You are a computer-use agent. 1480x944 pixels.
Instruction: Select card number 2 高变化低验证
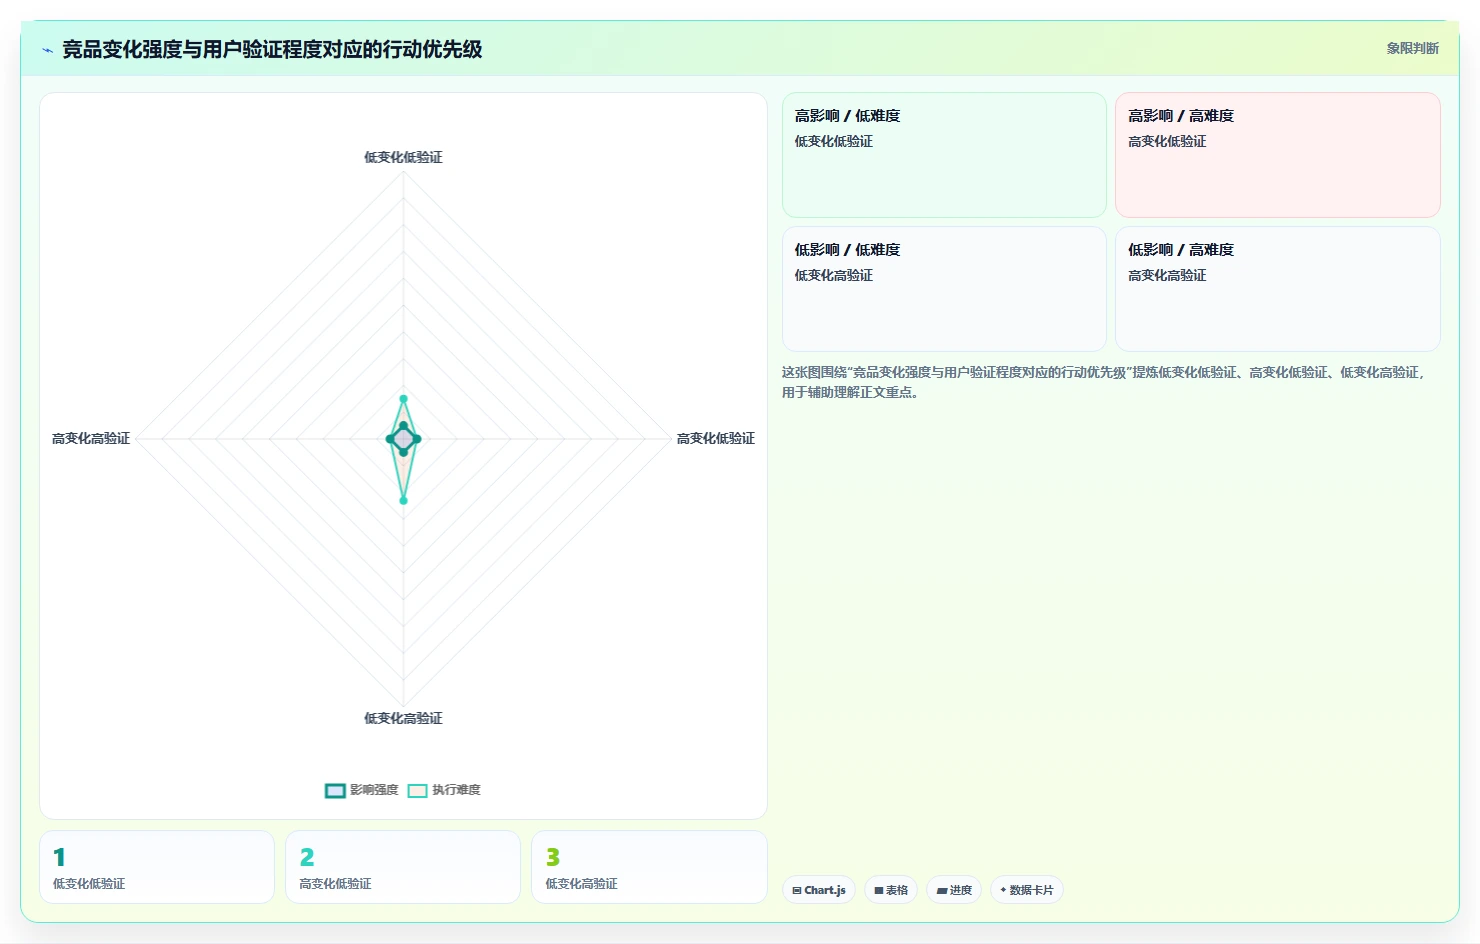click(403, 867)
